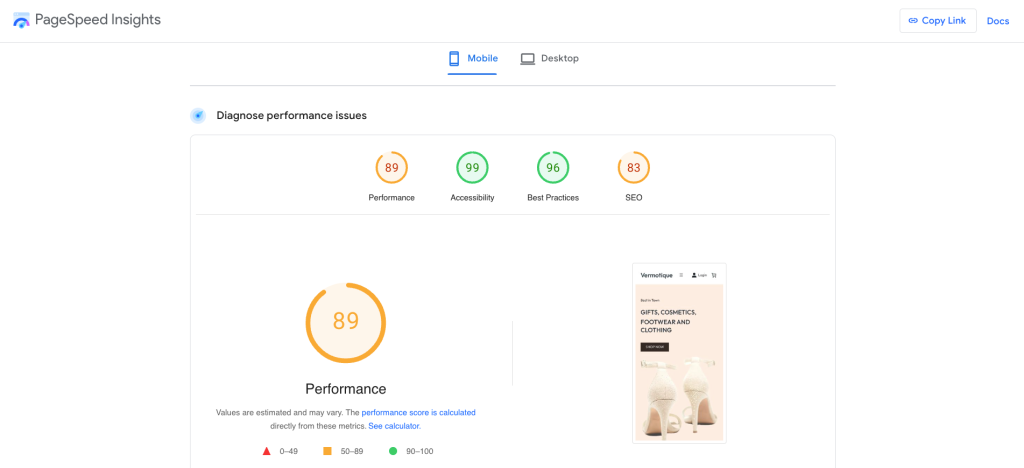The image size is (1024, 468).
Task: Click the 'PageSpeed Insights' title text
Action: (97, 20)
